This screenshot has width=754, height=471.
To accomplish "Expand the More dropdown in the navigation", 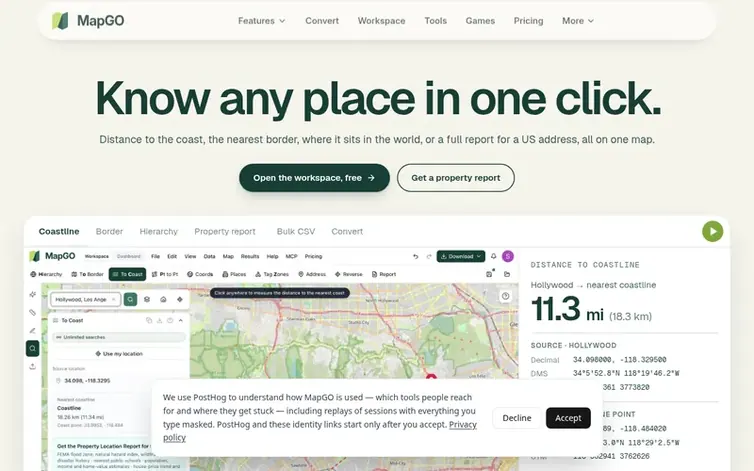I will [x=578, y=21].
